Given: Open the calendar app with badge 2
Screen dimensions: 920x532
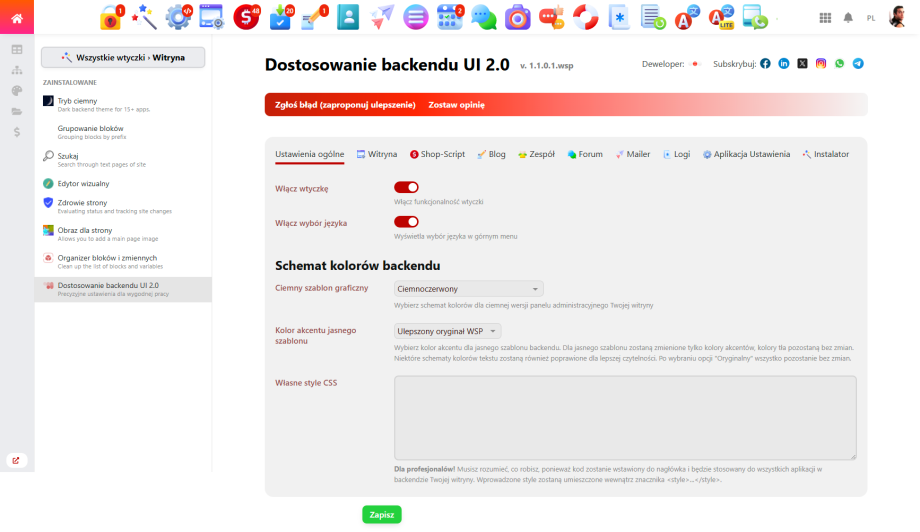Looking at the screenshot, I should pos(450,18).
